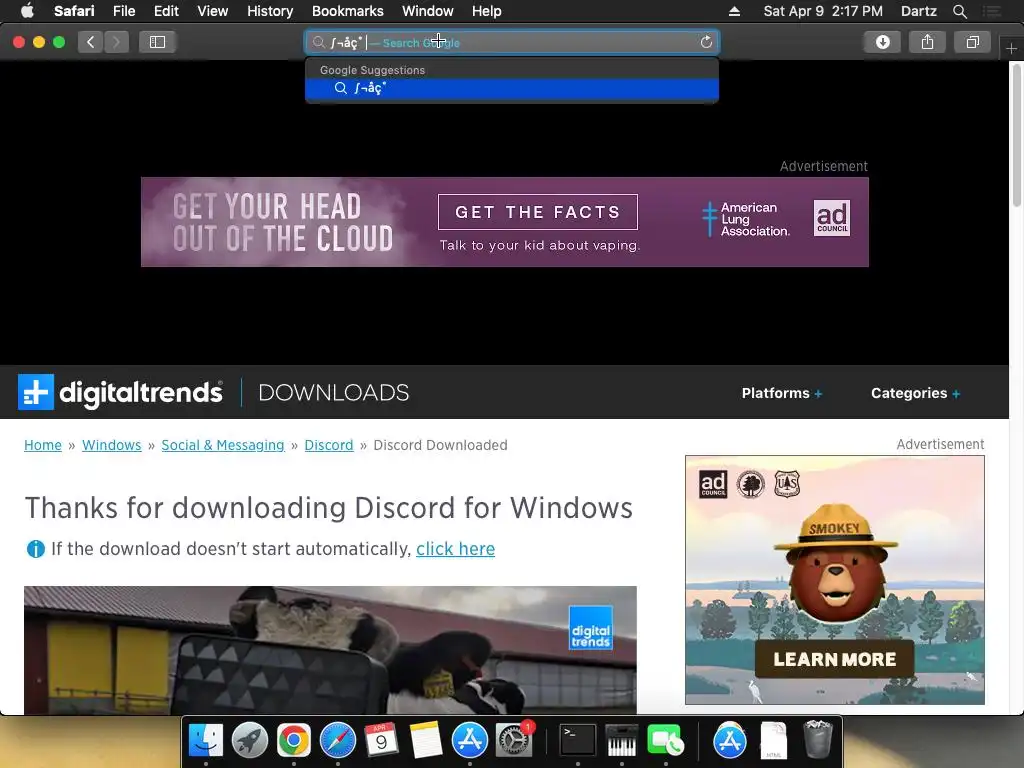1024x768 pixels.
Task: Open the File menu
Action: (124, 11)
